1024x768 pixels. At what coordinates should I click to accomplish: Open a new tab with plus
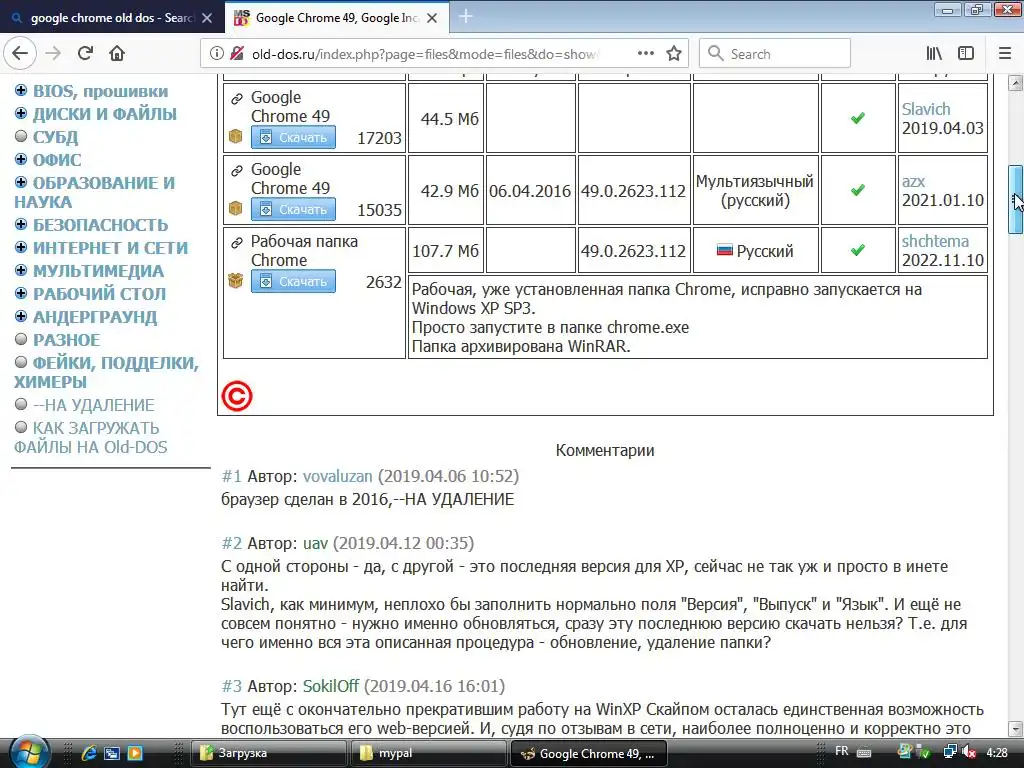coord(466,17)
